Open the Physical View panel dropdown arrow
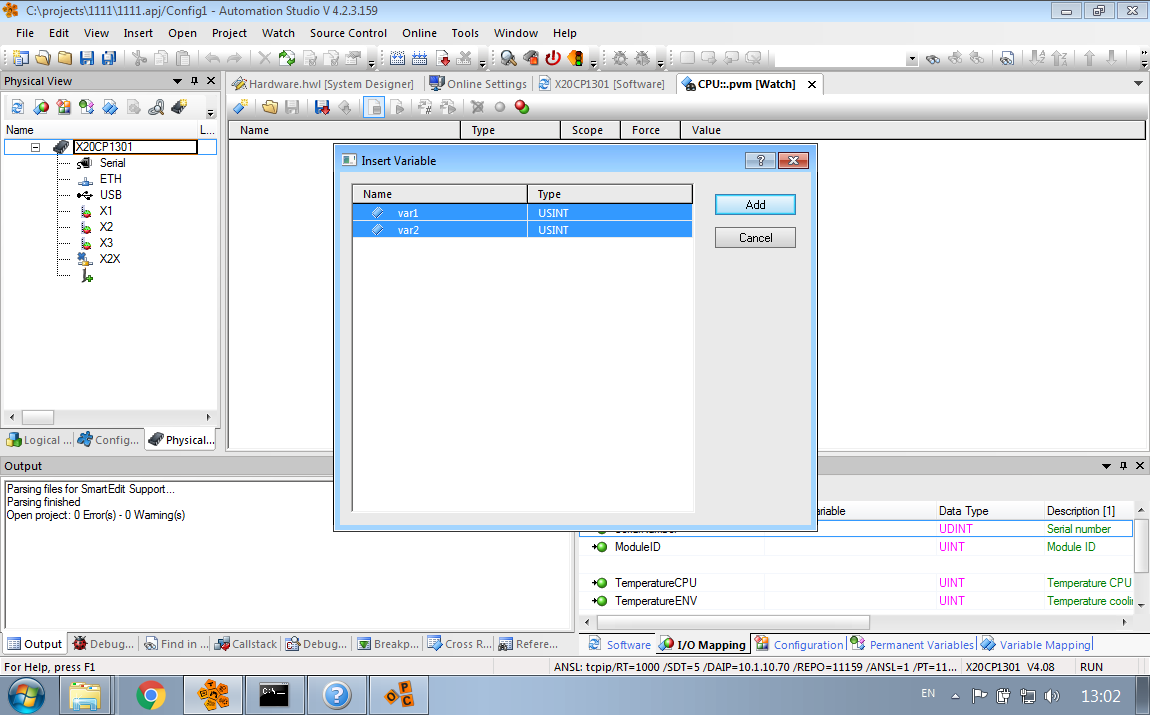 (177, 81)
